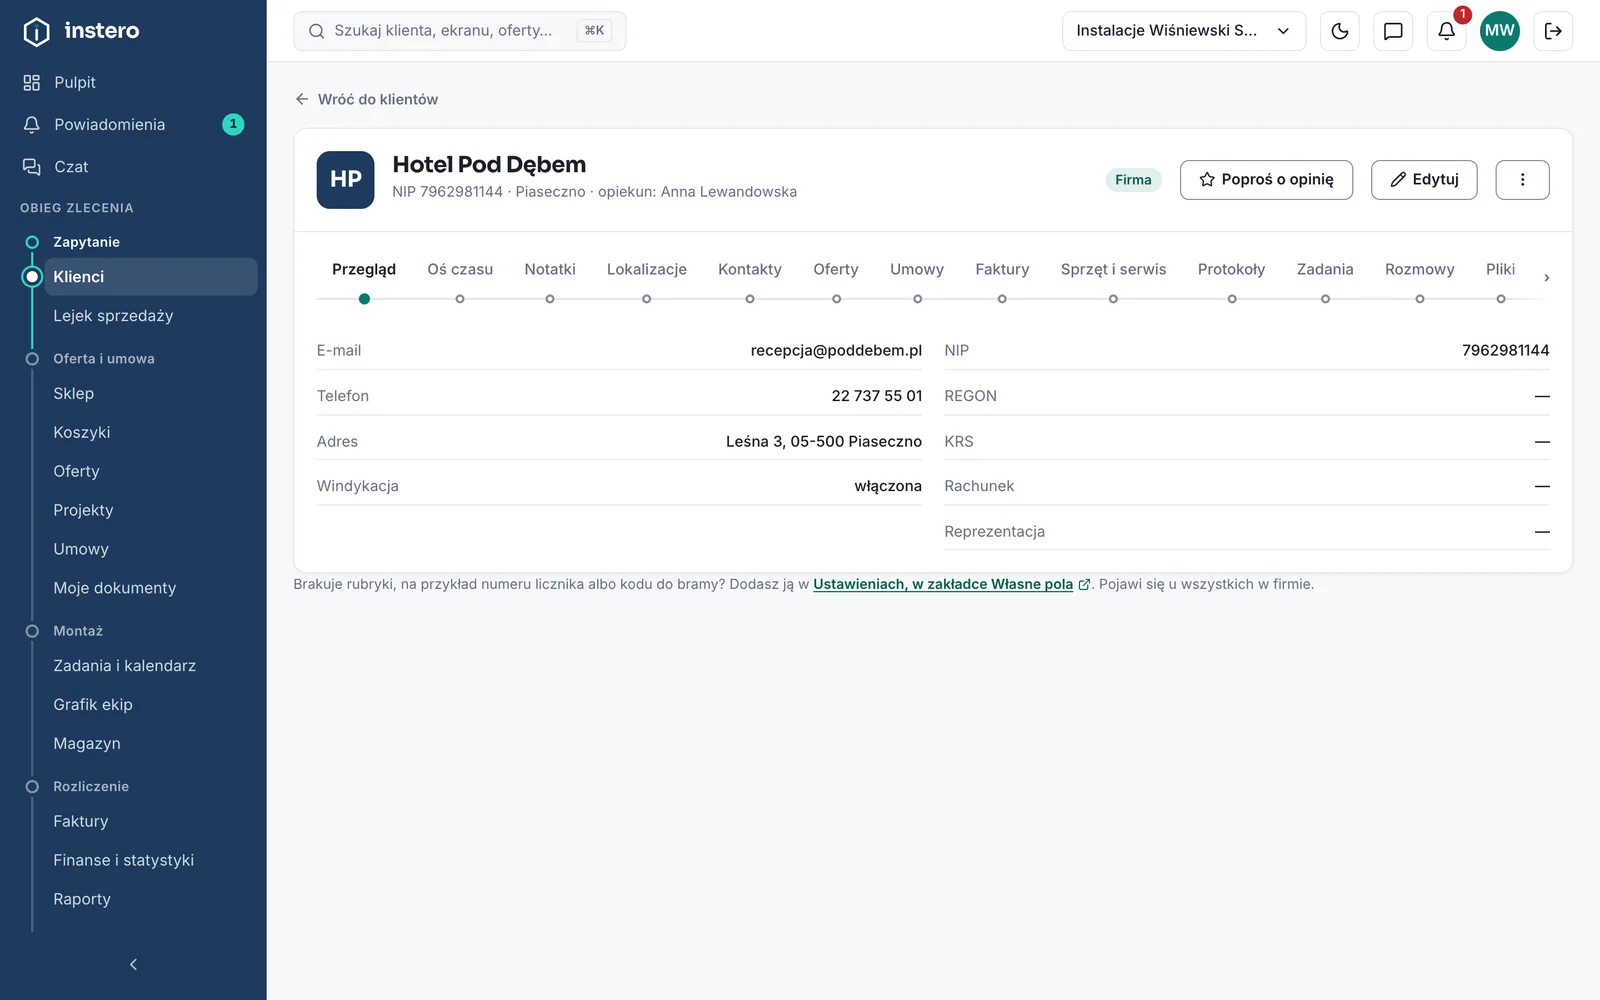Select Lejek sprzedaży in sidebar
The width and height of the screenshot is (1600, 1000).
(x=150, y=316)
